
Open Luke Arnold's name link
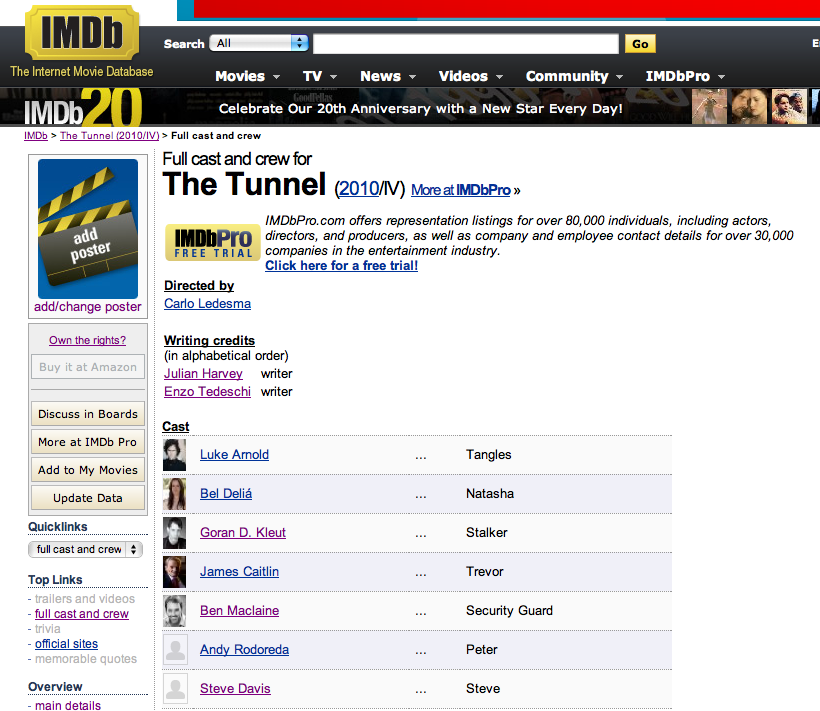click(234, 455)
